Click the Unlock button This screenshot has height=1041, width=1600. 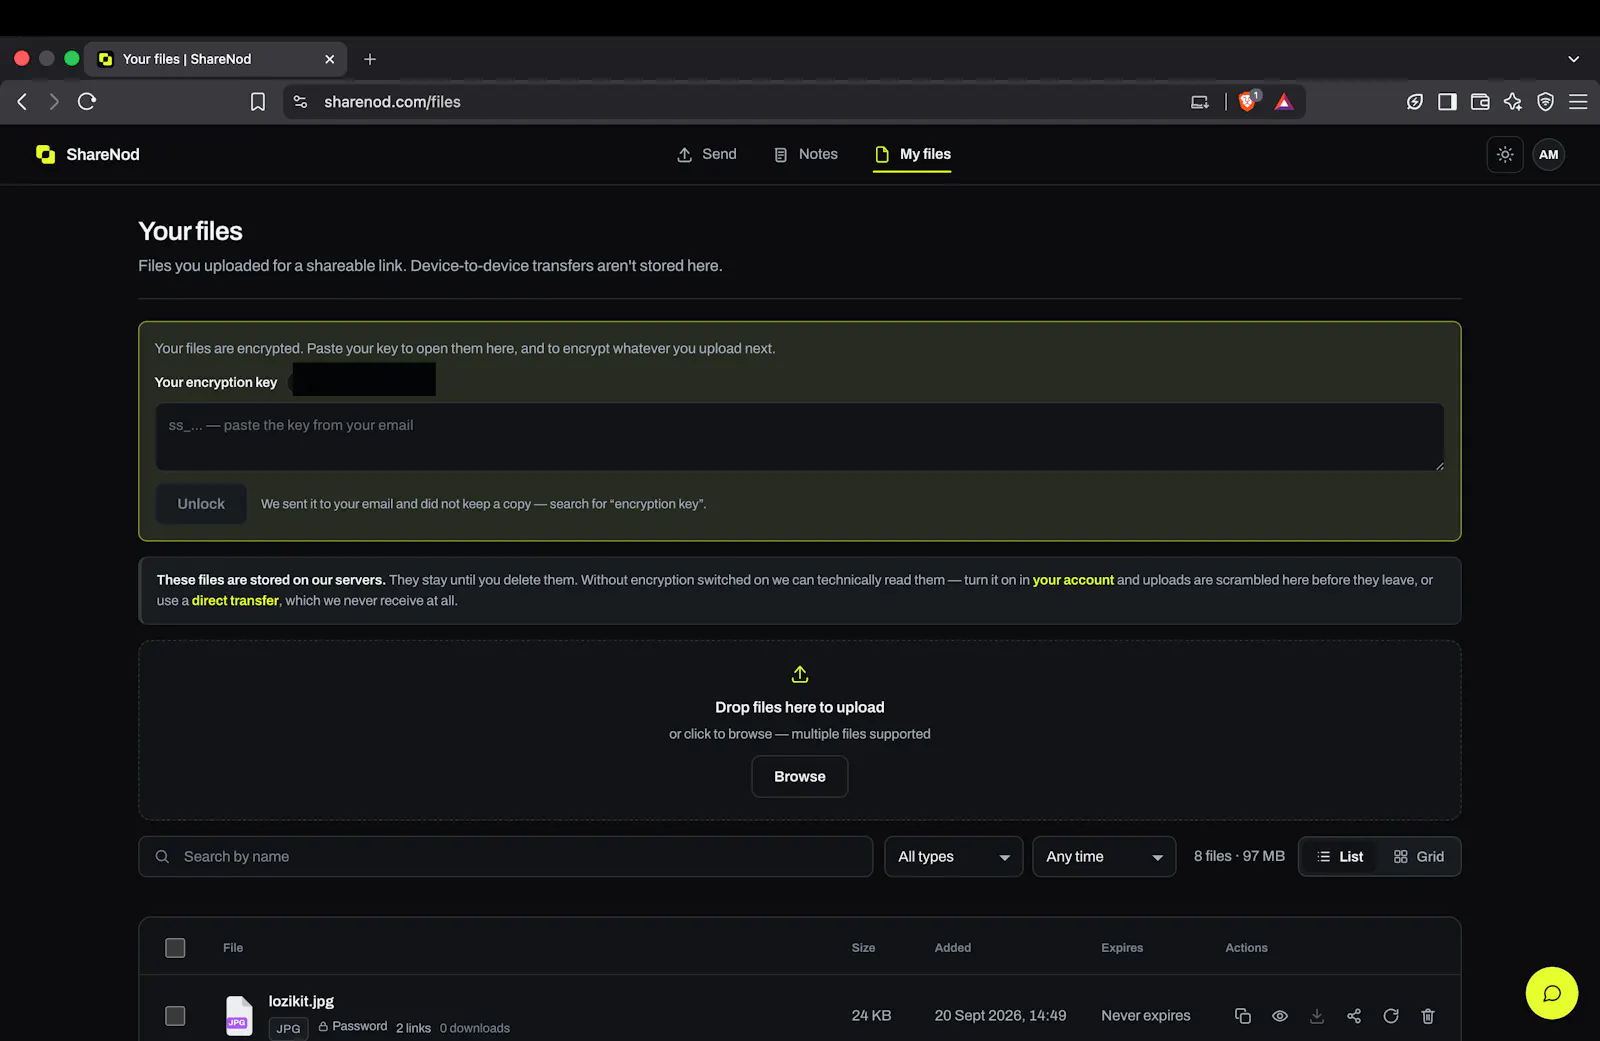201,504
